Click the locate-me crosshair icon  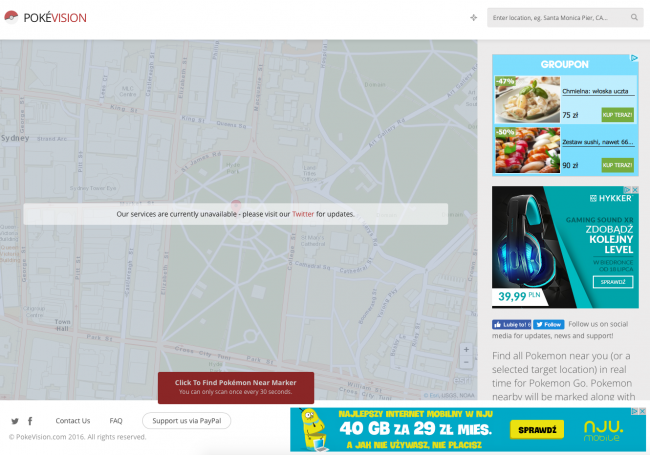coord(473,17)
